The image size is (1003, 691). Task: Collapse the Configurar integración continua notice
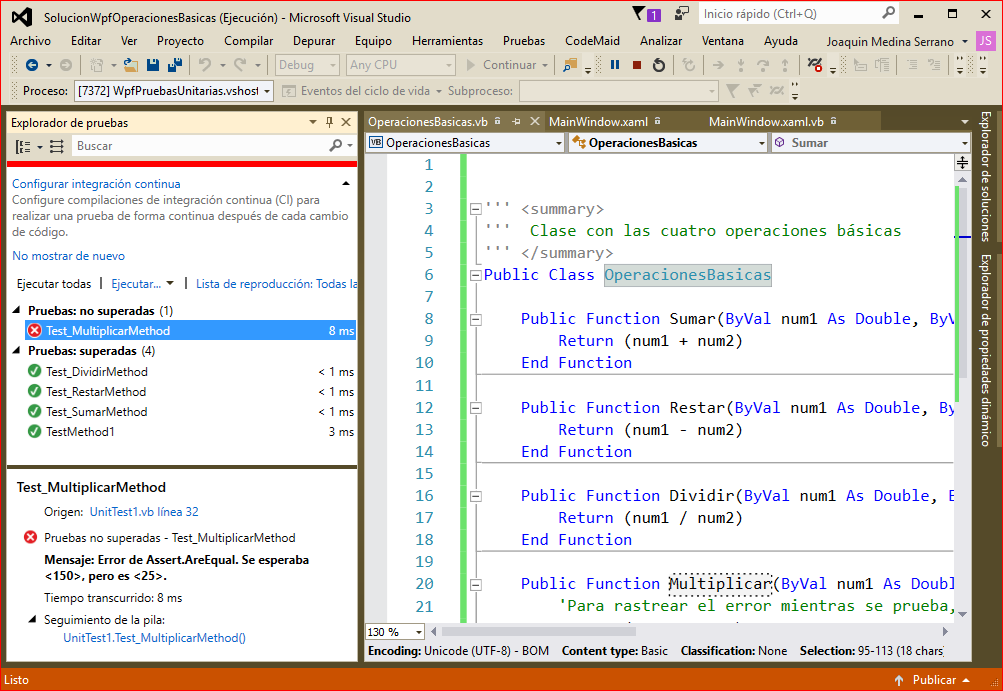tap(345, 184)
